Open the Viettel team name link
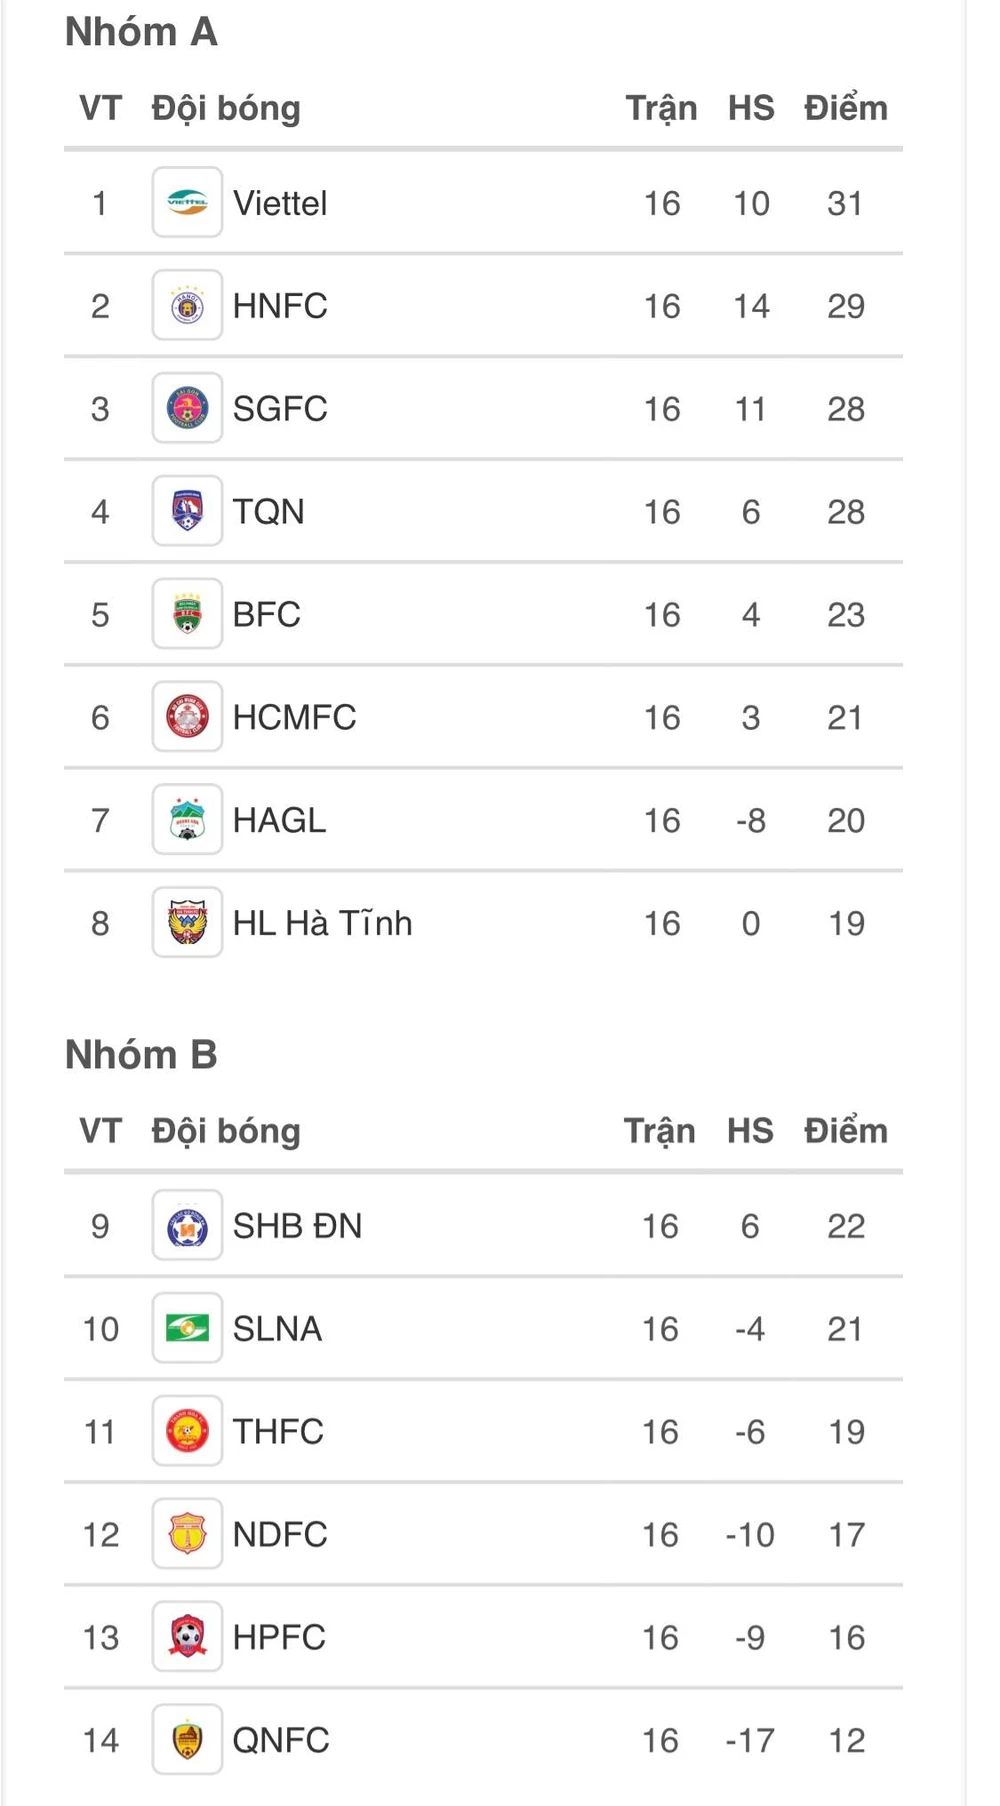1000x1806 pixels. [x=280, y=203]
